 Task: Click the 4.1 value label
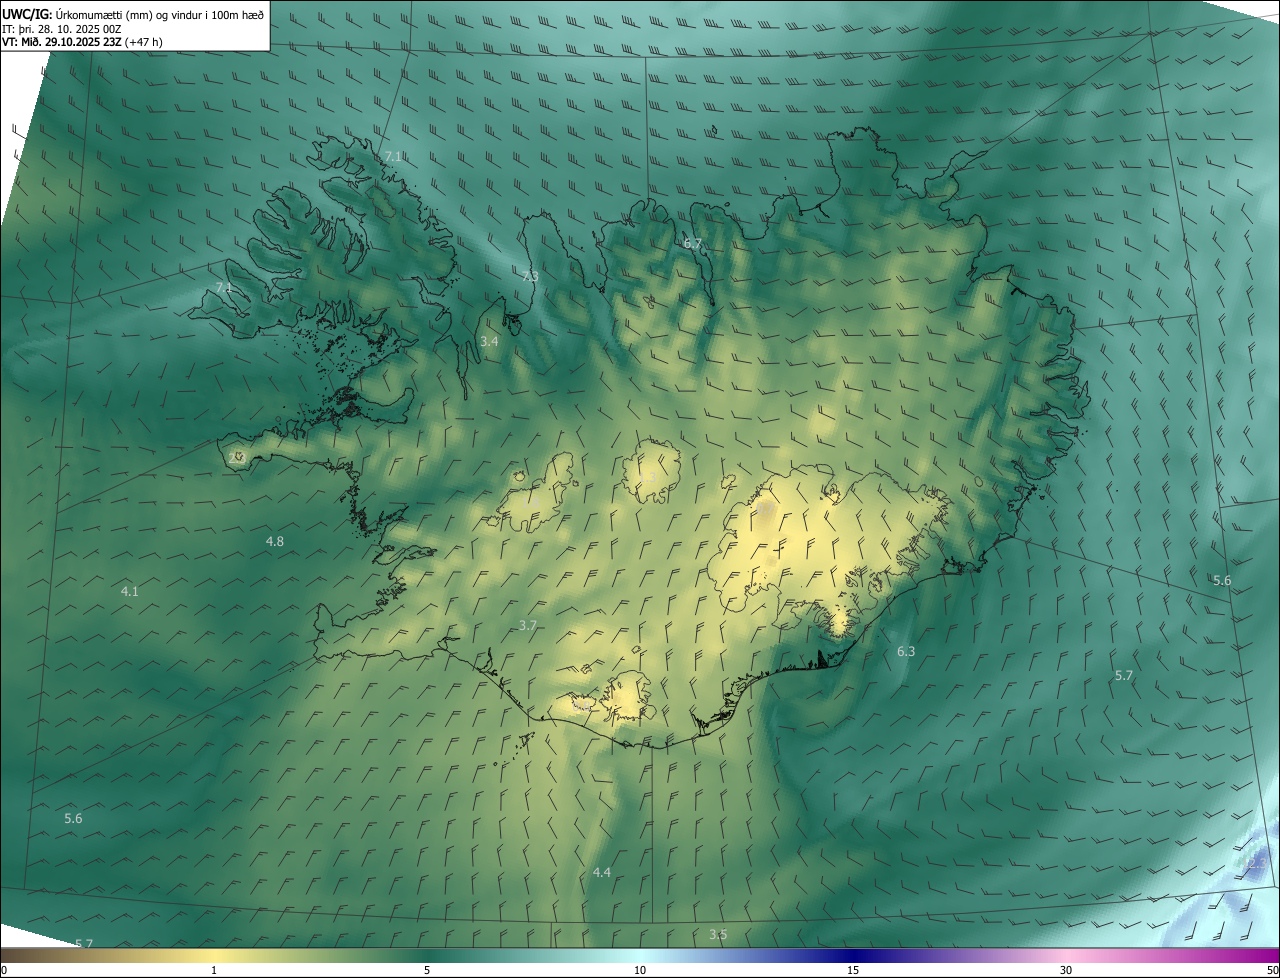(x=129, y=592)
